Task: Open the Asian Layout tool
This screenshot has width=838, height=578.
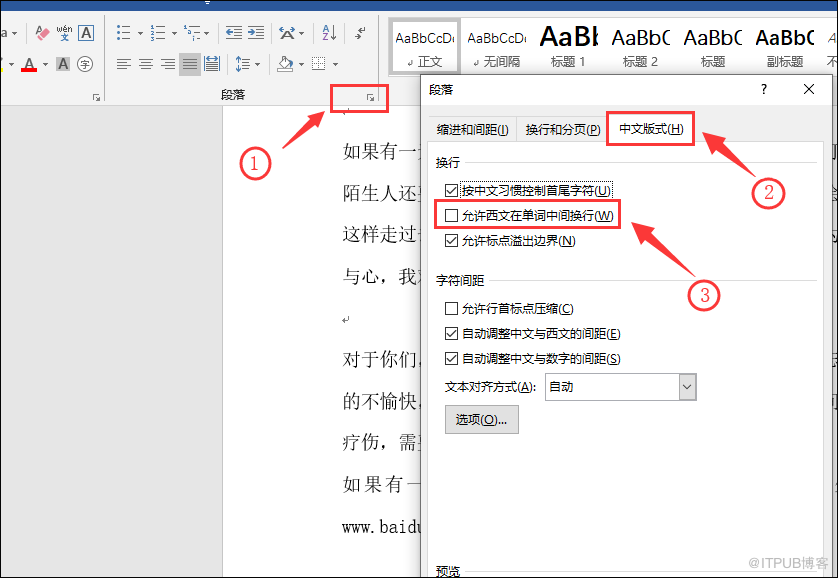Action: [x=287, y=33]
